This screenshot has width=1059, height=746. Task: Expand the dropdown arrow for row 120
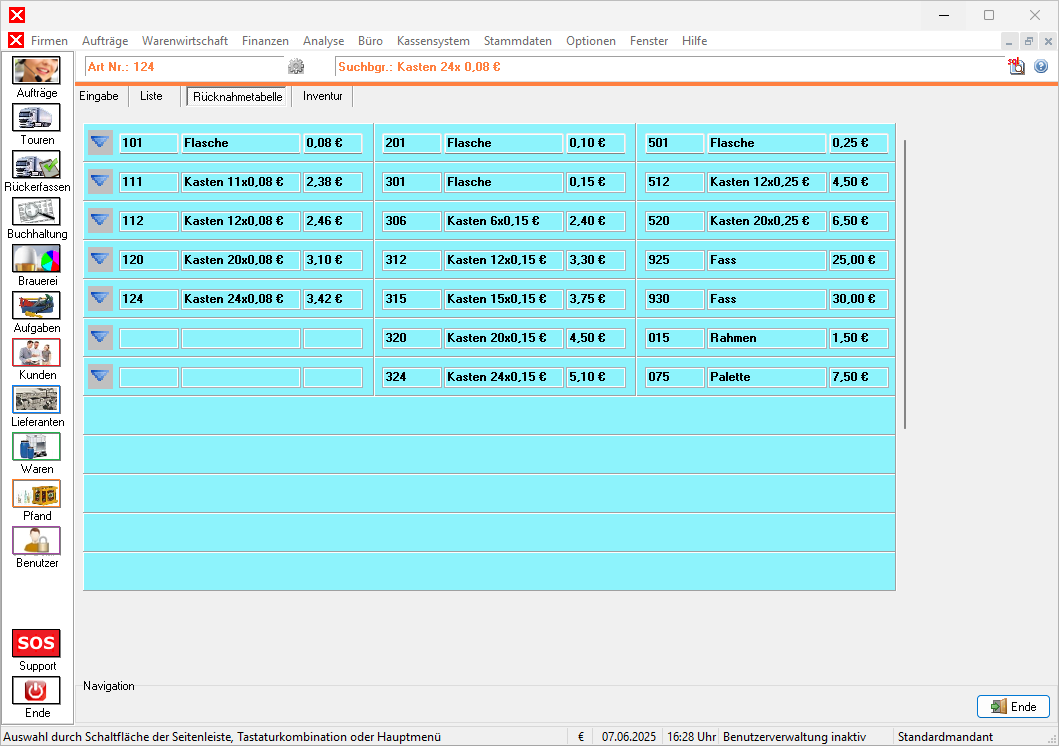click(x=100, y=260)
